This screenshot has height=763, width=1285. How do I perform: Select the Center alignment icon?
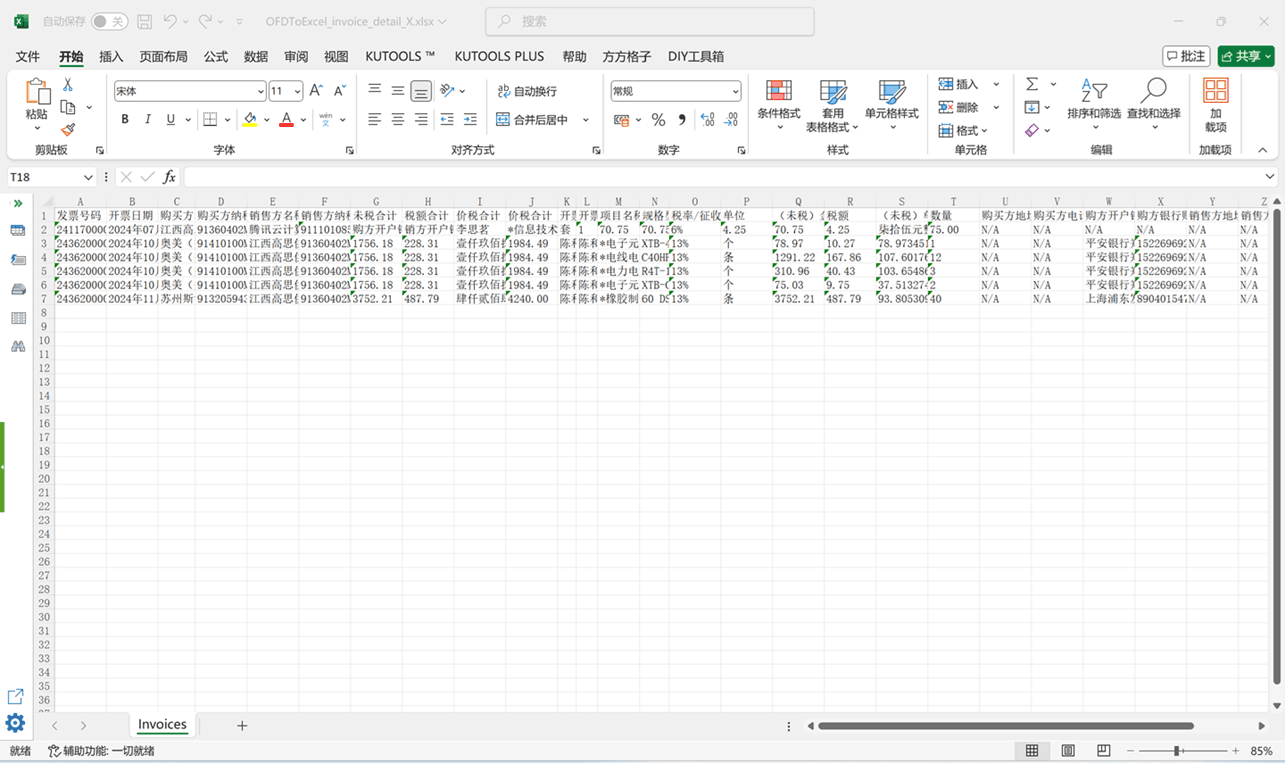click(398, 120)
